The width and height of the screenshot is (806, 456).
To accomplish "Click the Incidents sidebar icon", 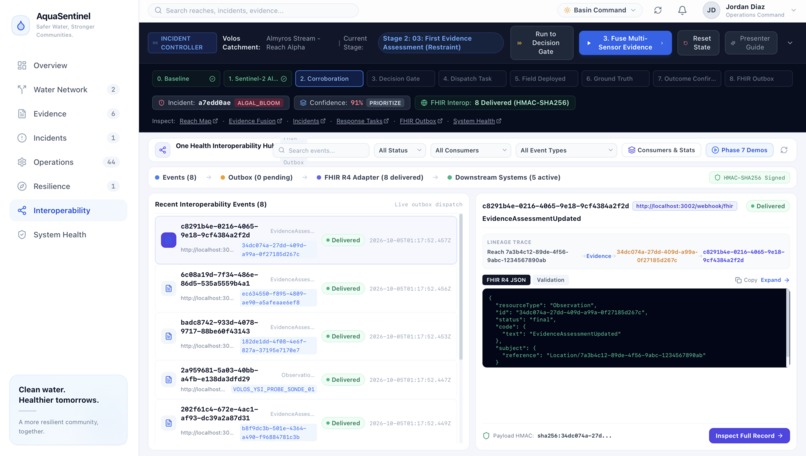I will [22, 138].
